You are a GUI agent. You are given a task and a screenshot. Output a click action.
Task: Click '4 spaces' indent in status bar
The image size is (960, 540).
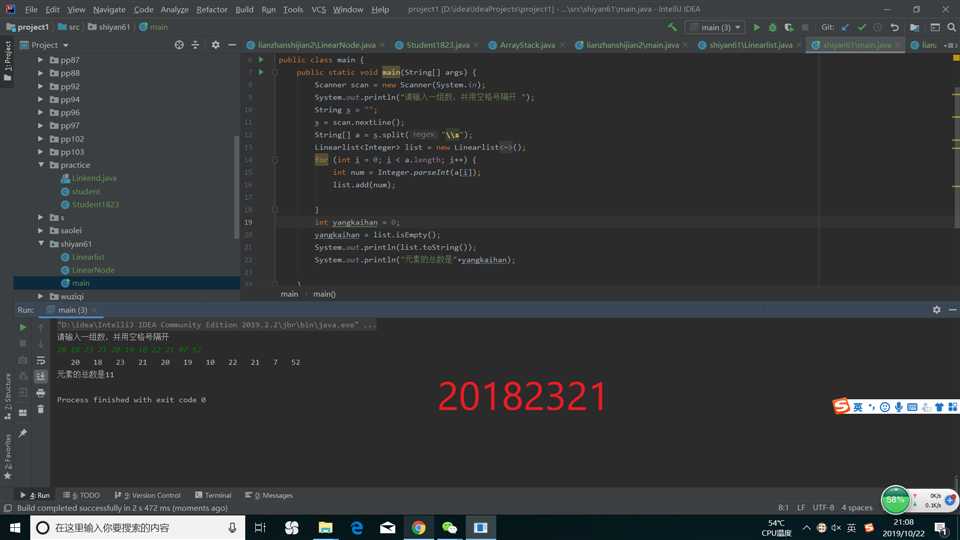tap(857, 508)
